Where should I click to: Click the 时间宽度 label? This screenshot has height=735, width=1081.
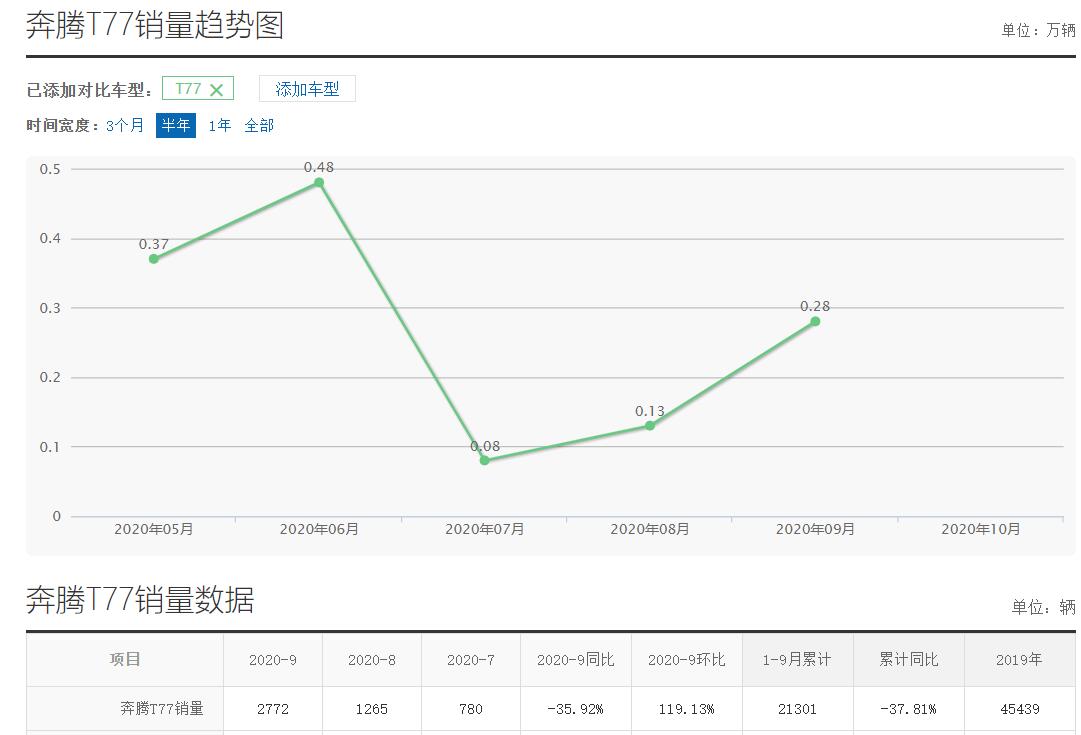point(63,125)
